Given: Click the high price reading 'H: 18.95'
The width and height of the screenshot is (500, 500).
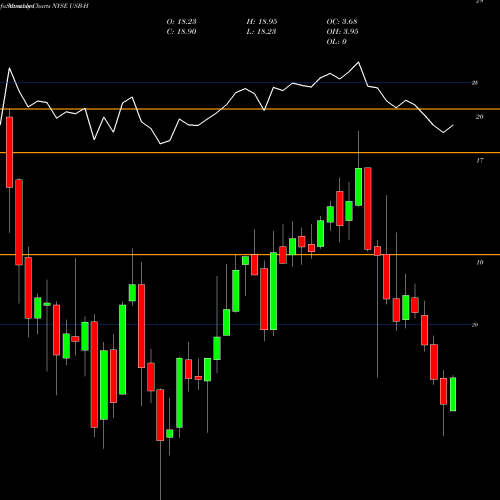Looking at the screenshot, I should click(x=262, y=22).
